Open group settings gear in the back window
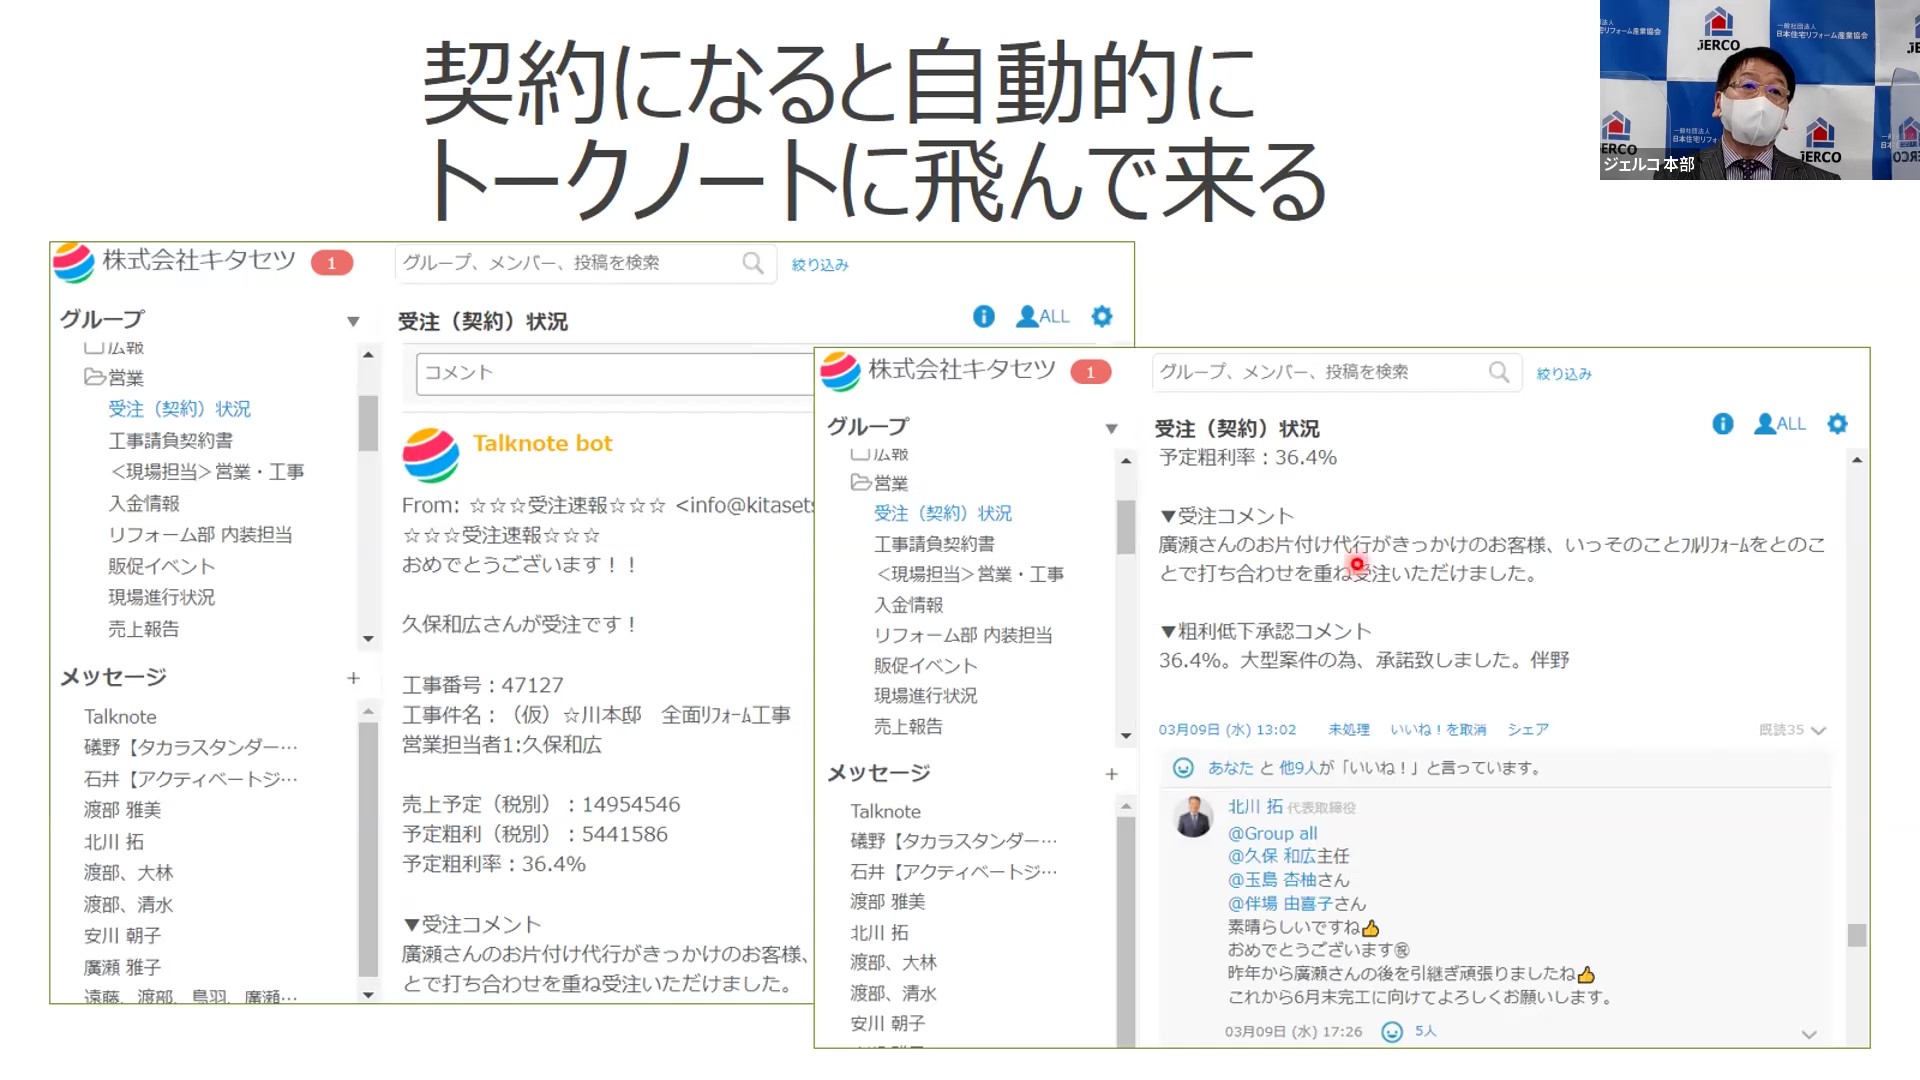This screenshot has height=1080, width=1920. pyautogui.click(x=1102, y=317)
